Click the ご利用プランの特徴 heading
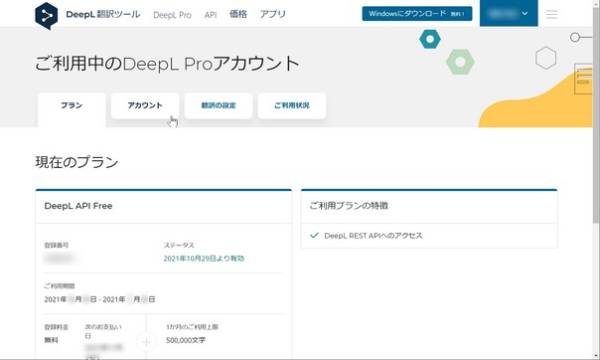 pyautogui.click(x=349, y=206)
